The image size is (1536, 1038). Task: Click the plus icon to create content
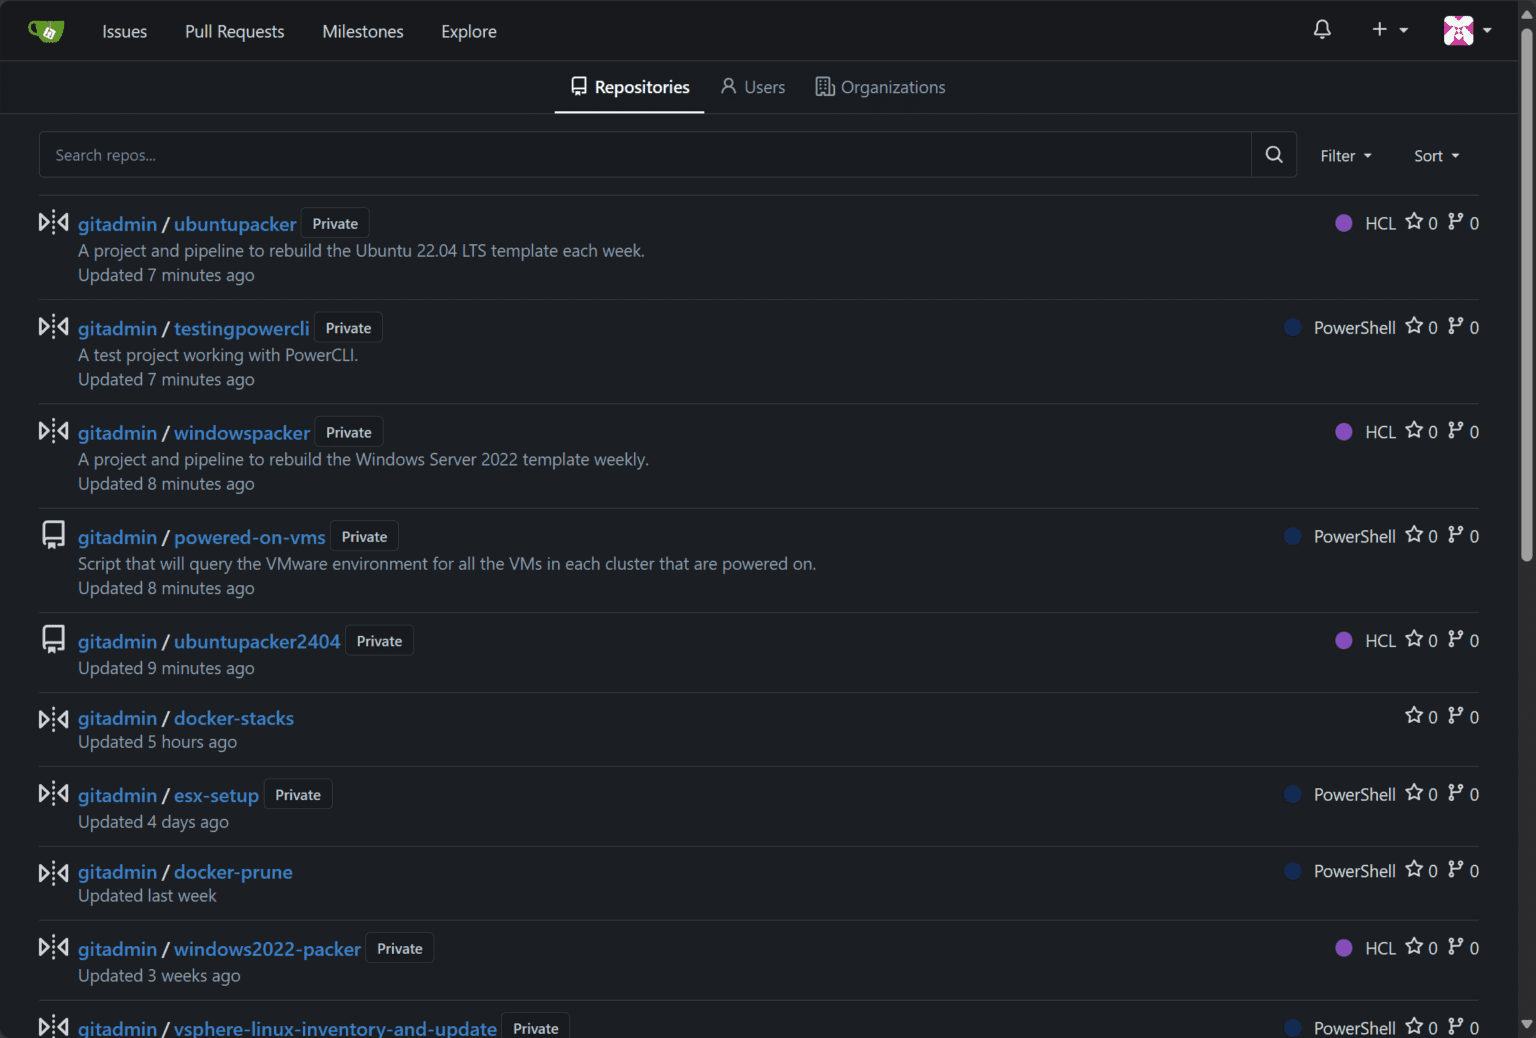[1379, 30]
